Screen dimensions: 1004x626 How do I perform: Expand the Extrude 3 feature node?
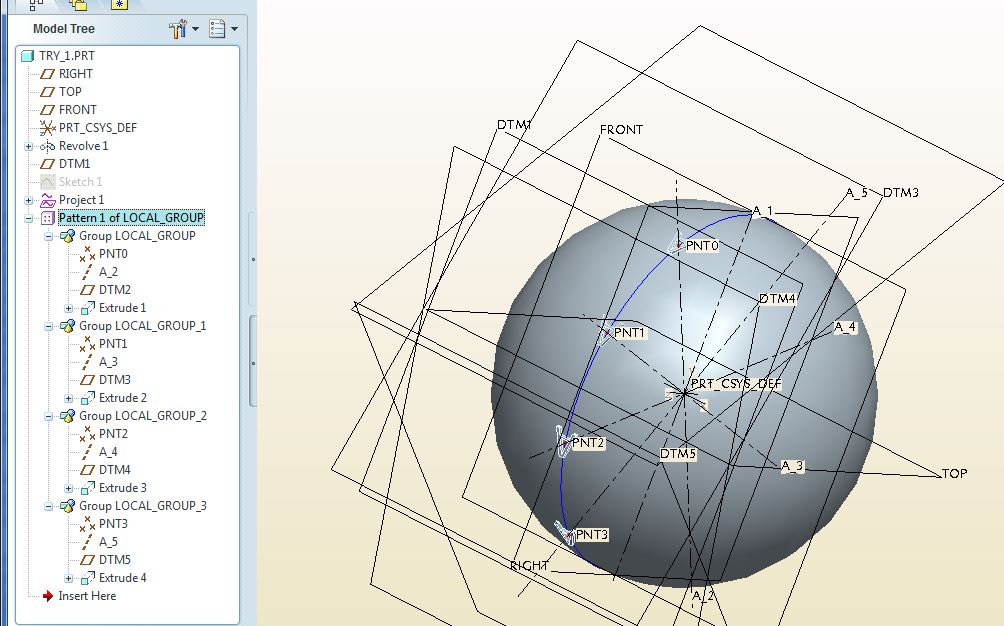69,489
